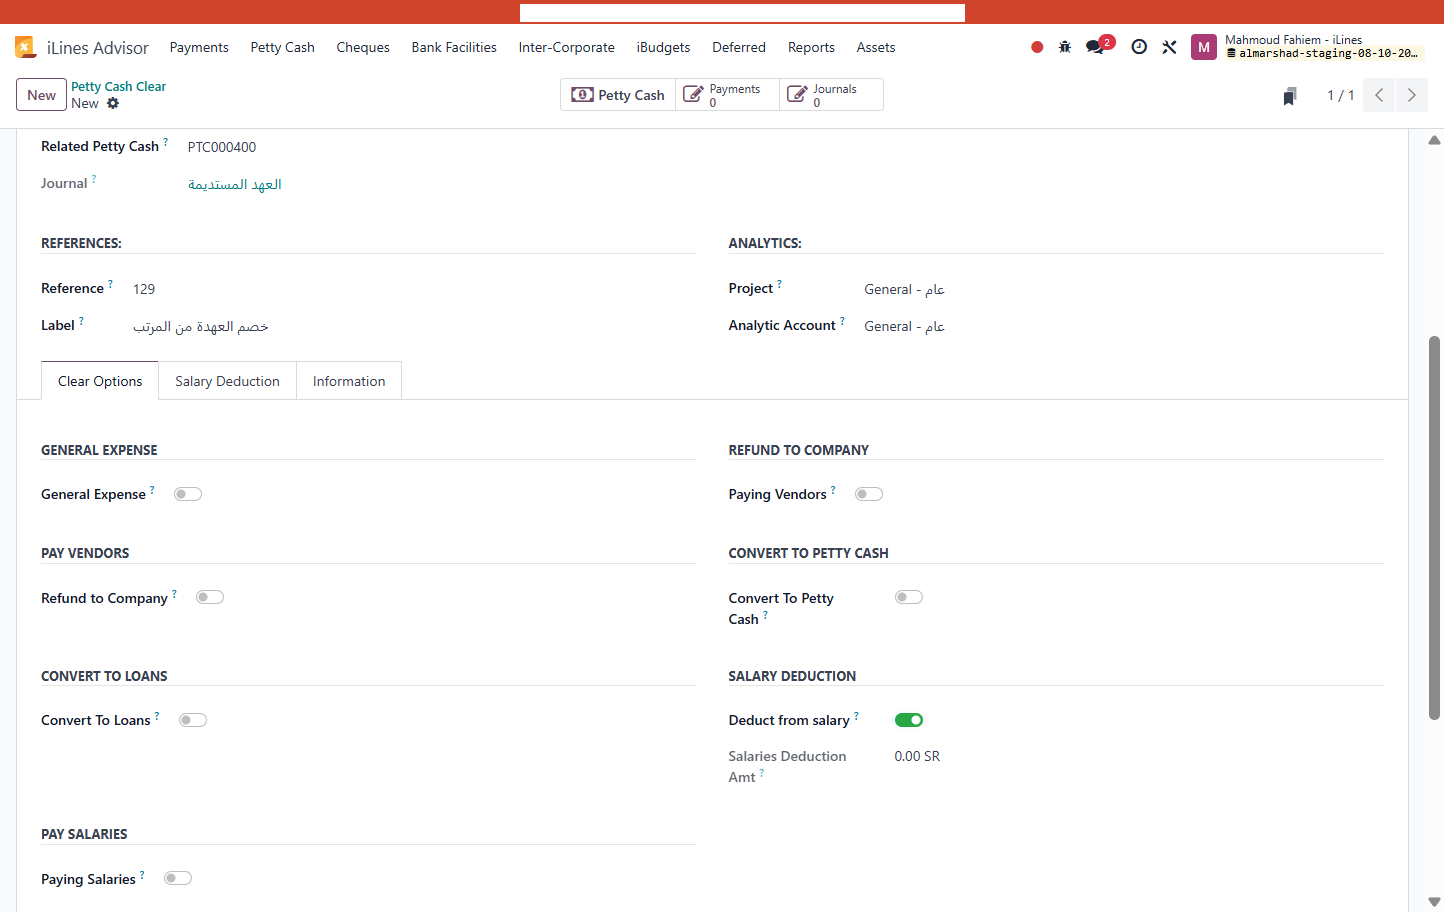Toggle the Refund to Company switch
Image resolution: width=1444 pixels, height=912 pixels.
pyautogui.click(x=210, y=597)
